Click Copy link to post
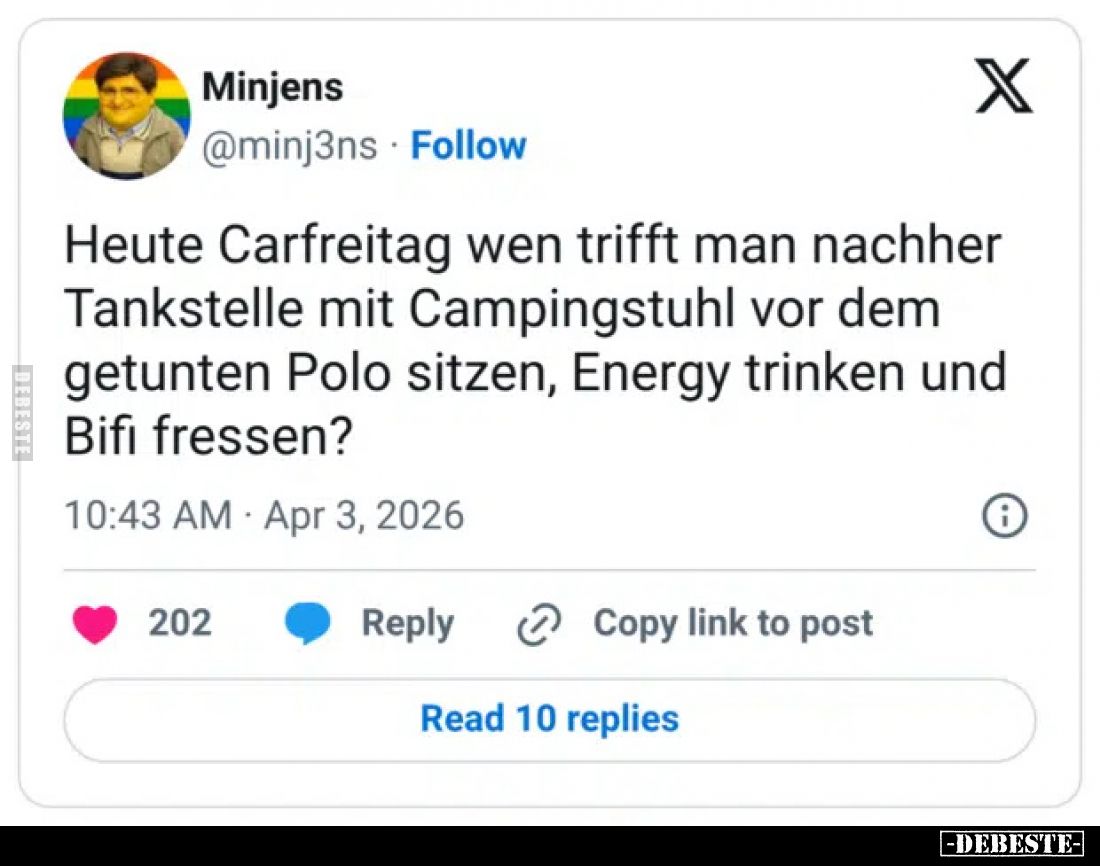The image size is (1100, 866). pos(732,623)
